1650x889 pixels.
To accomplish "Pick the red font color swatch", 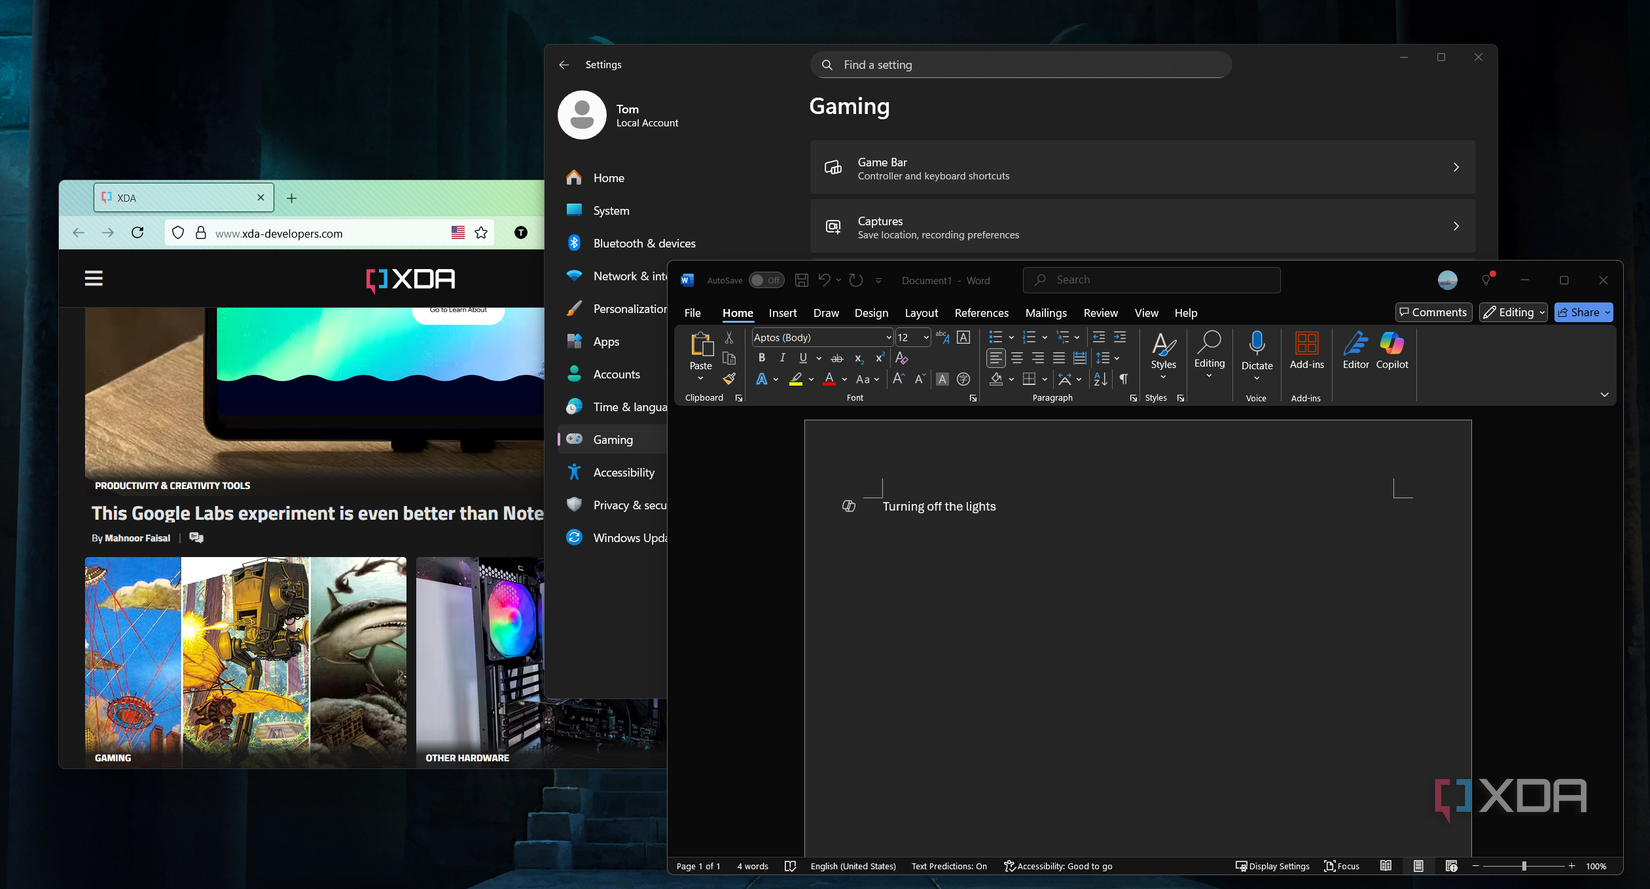I will [829, 379].
